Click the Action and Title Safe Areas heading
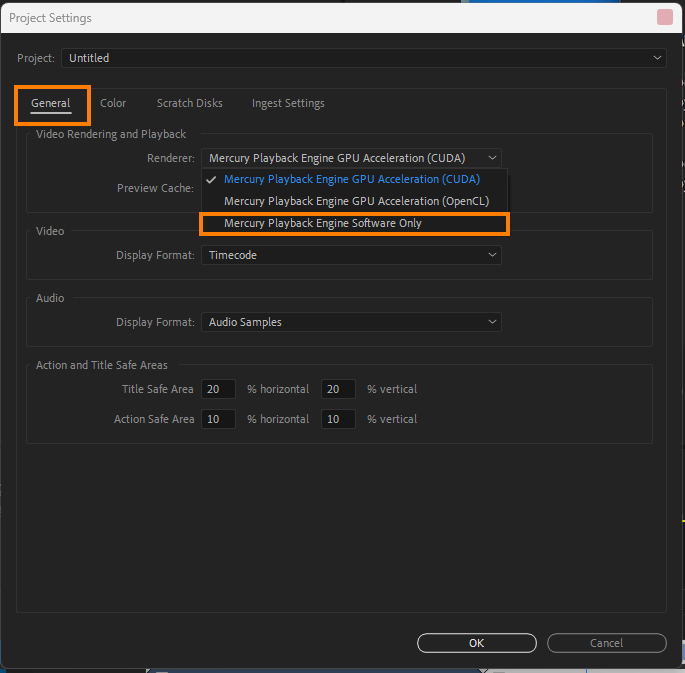Image resolution: width=685 pixels, height=673 pixels. click(x=101, y=365)
